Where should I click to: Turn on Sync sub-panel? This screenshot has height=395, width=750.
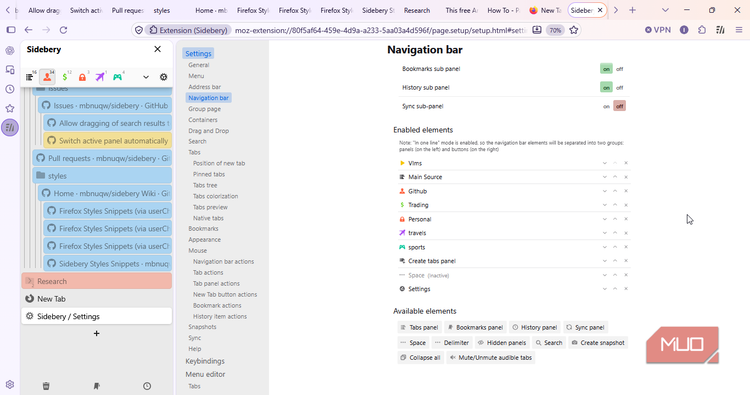[x=606, y=106]
